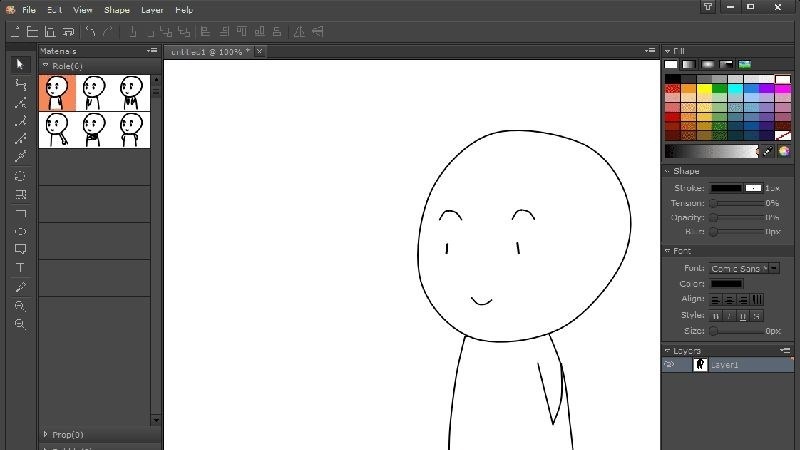Pick the eyedropper tool in left toolbar
800x450 pixels.
[20, 287]
